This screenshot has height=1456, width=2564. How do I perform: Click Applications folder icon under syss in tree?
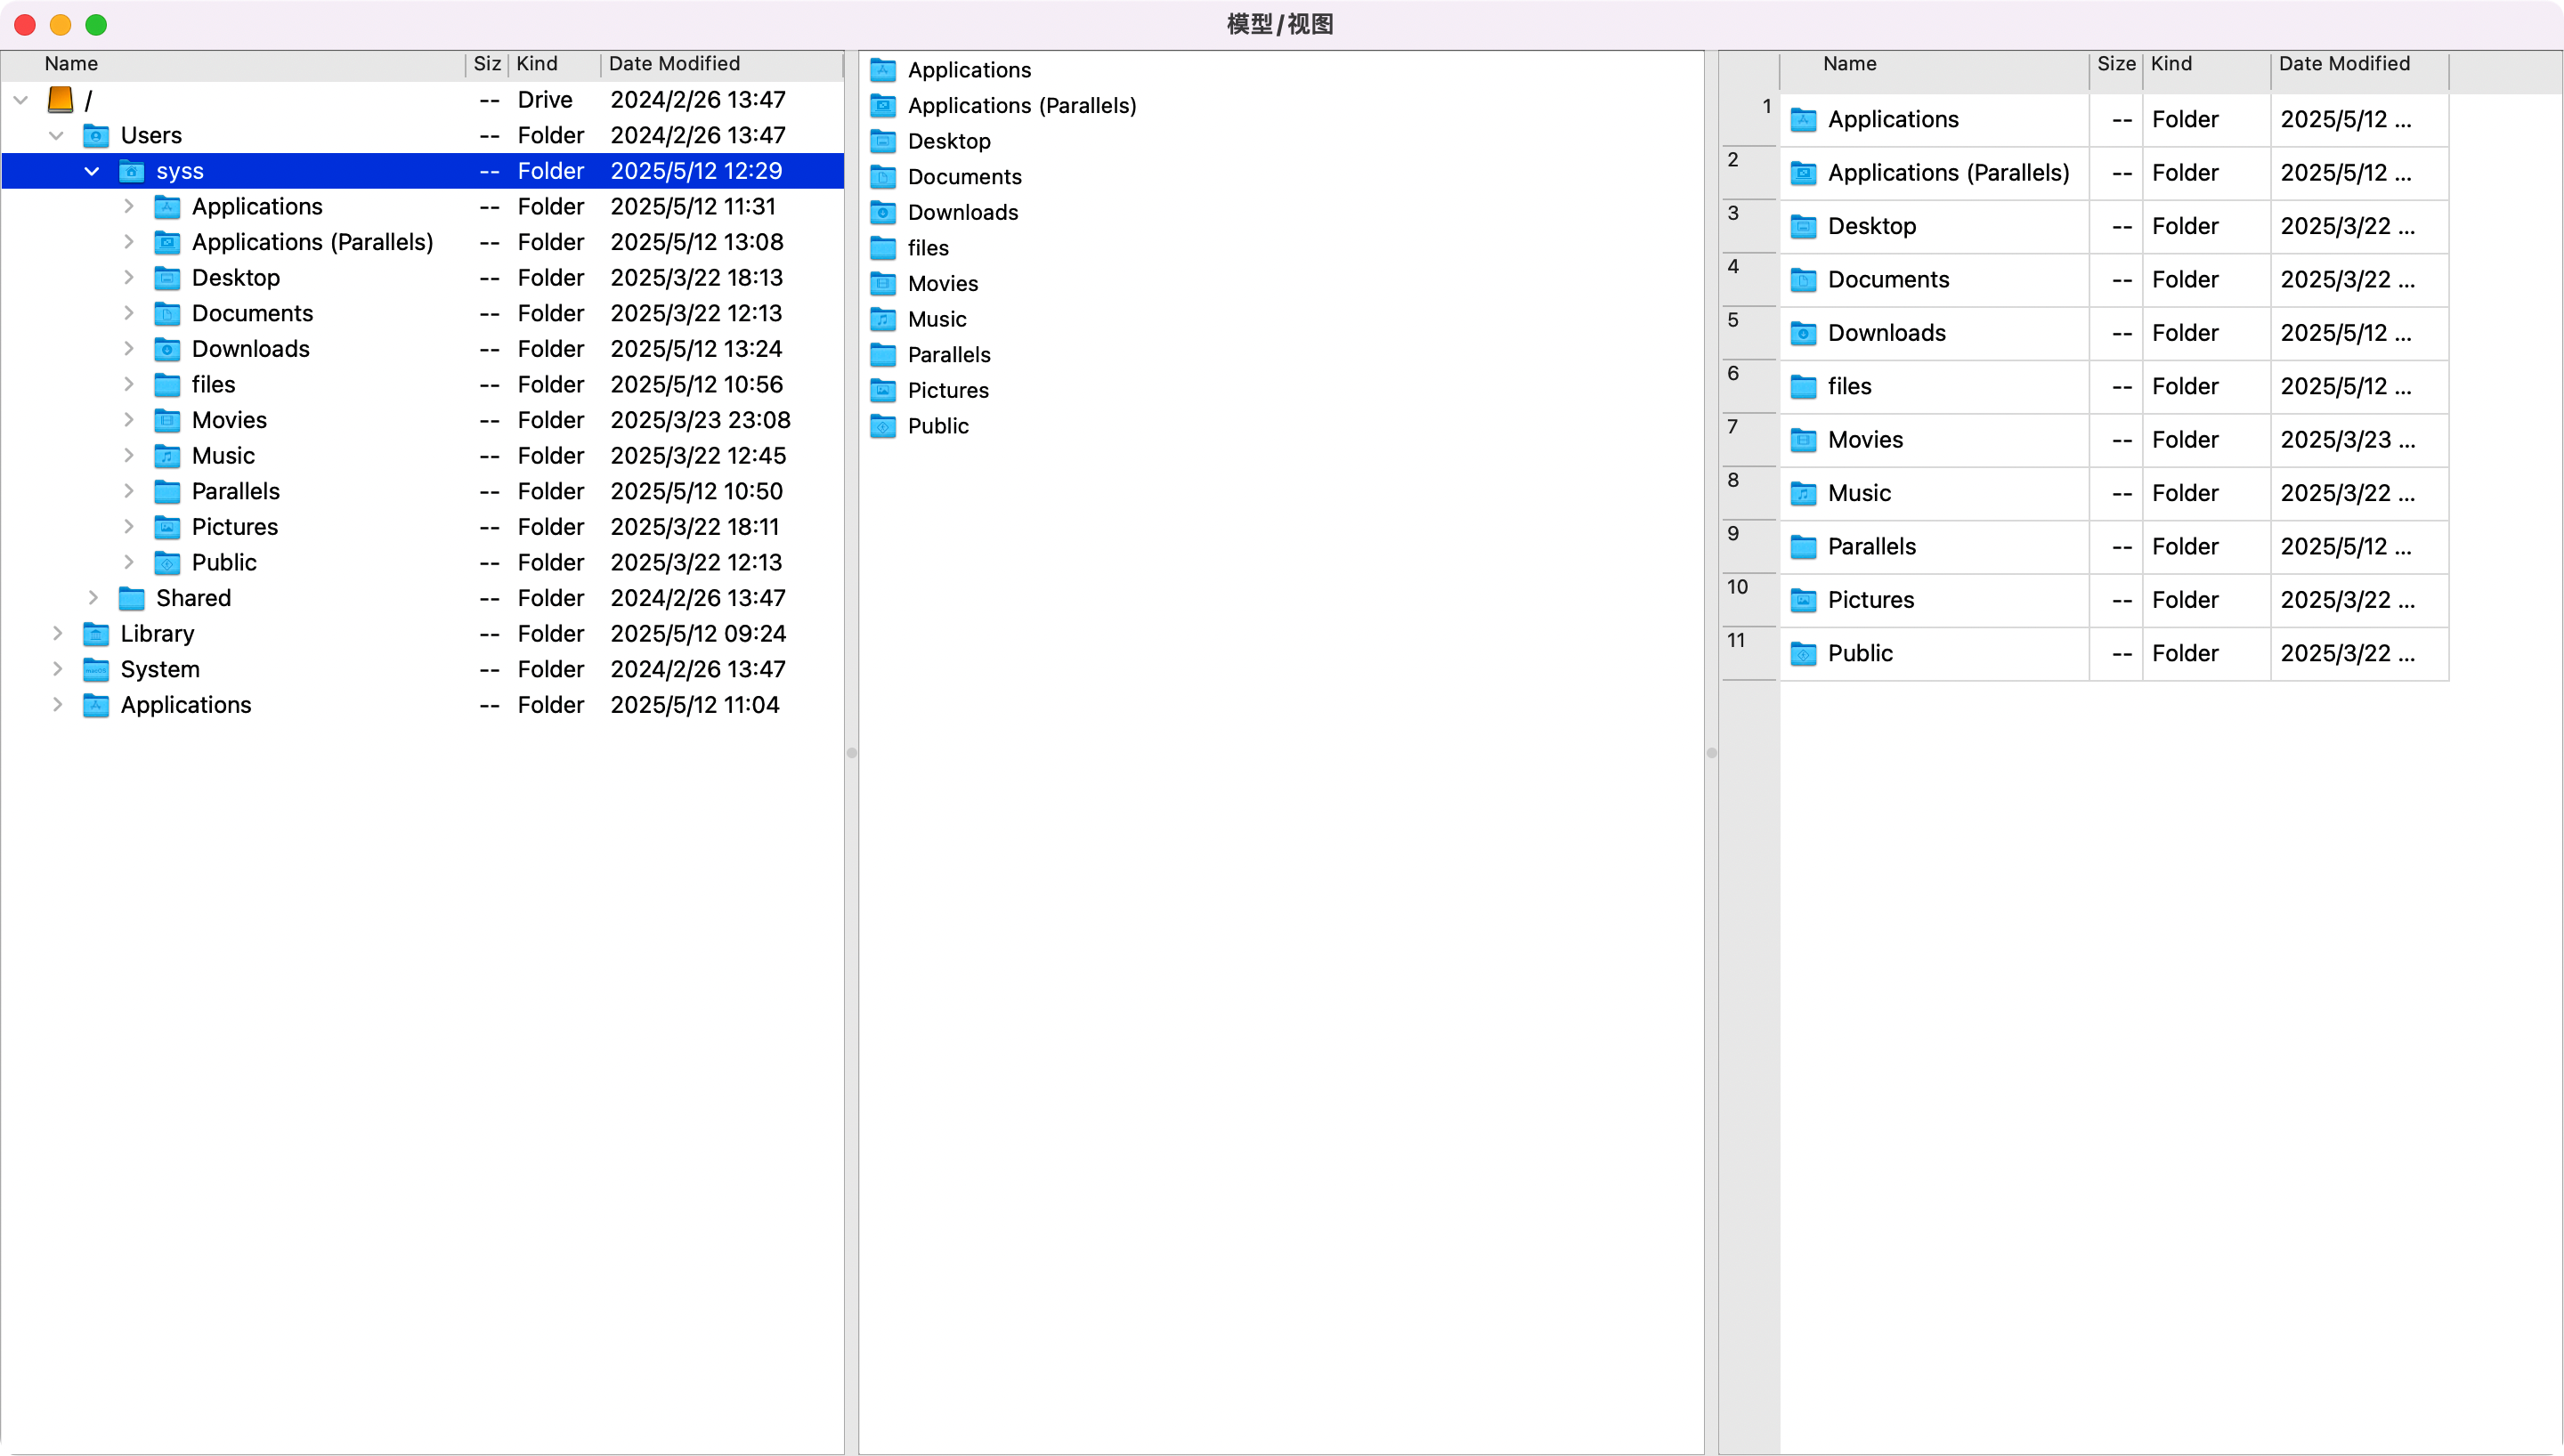point(167,206)
